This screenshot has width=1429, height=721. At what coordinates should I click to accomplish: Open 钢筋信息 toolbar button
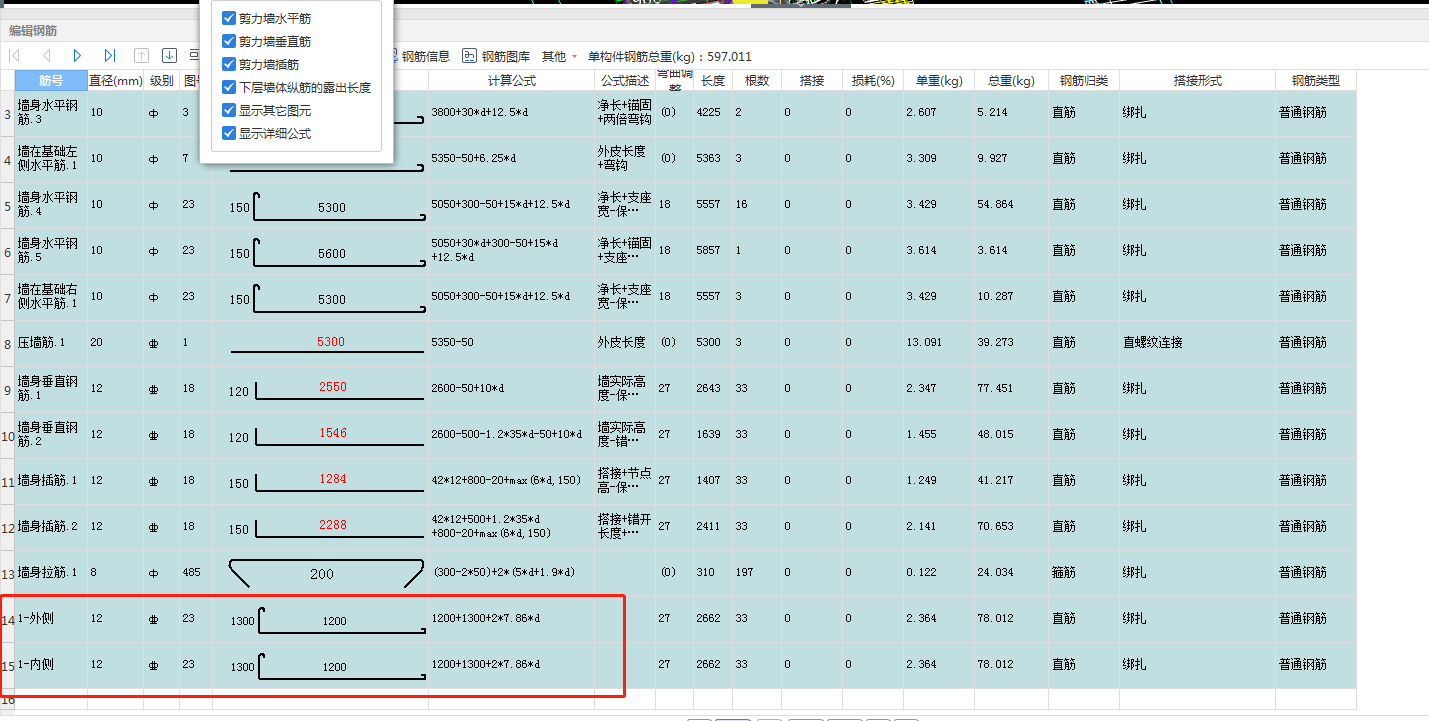click(x=418, y=56)
